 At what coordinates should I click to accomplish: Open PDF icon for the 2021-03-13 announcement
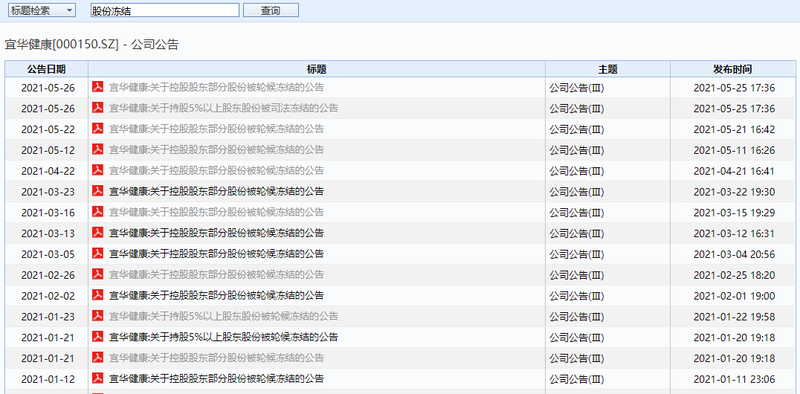tap(97, 233)
